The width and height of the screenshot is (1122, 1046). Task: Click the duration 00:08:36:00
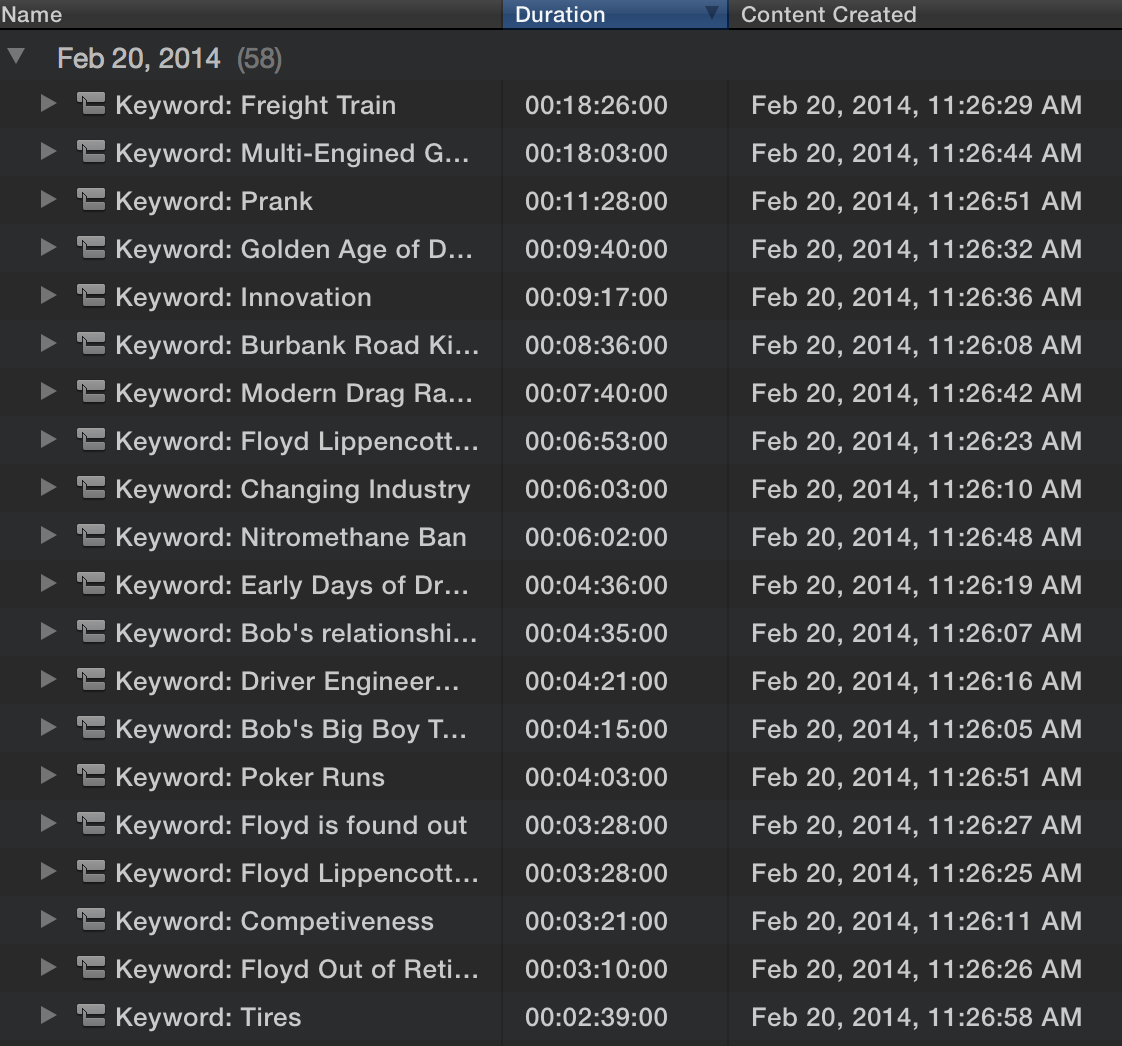click(x=596, y=345)
